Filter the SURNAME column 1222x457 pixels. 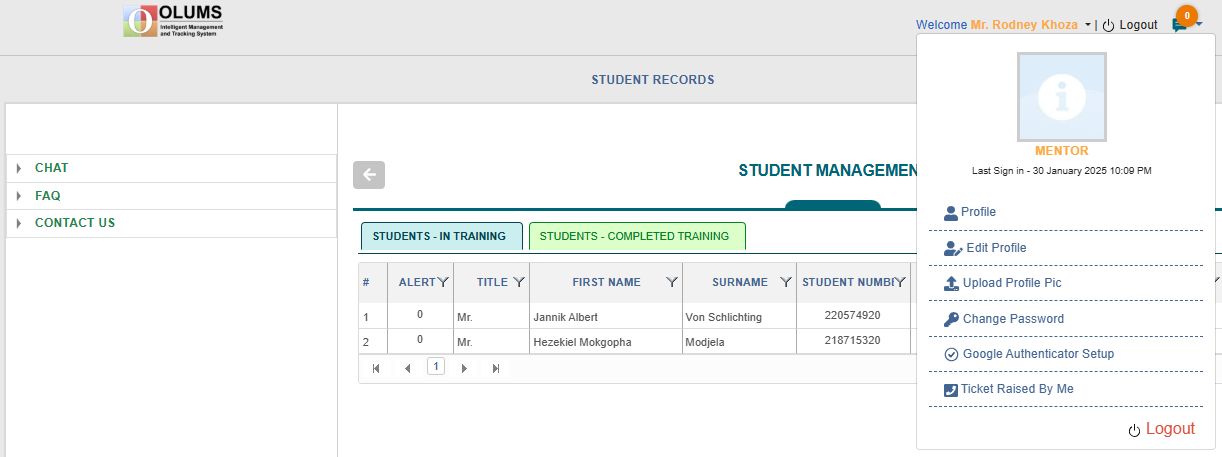pyautogui.click(x=786, y=282)
